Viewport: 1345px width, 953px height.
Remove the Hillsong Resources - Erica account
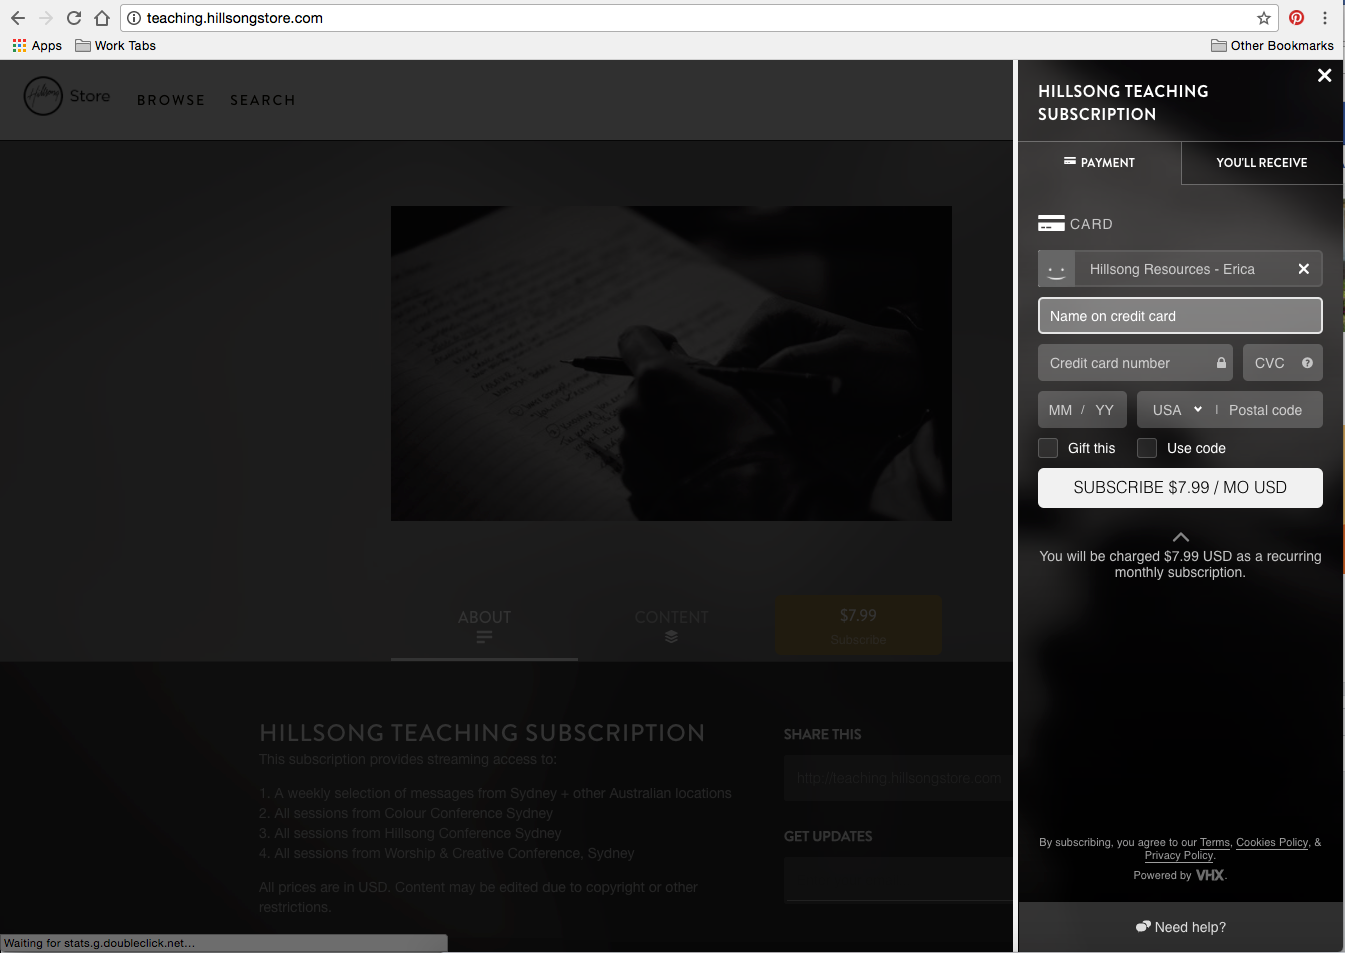(x=1303, y=269)
